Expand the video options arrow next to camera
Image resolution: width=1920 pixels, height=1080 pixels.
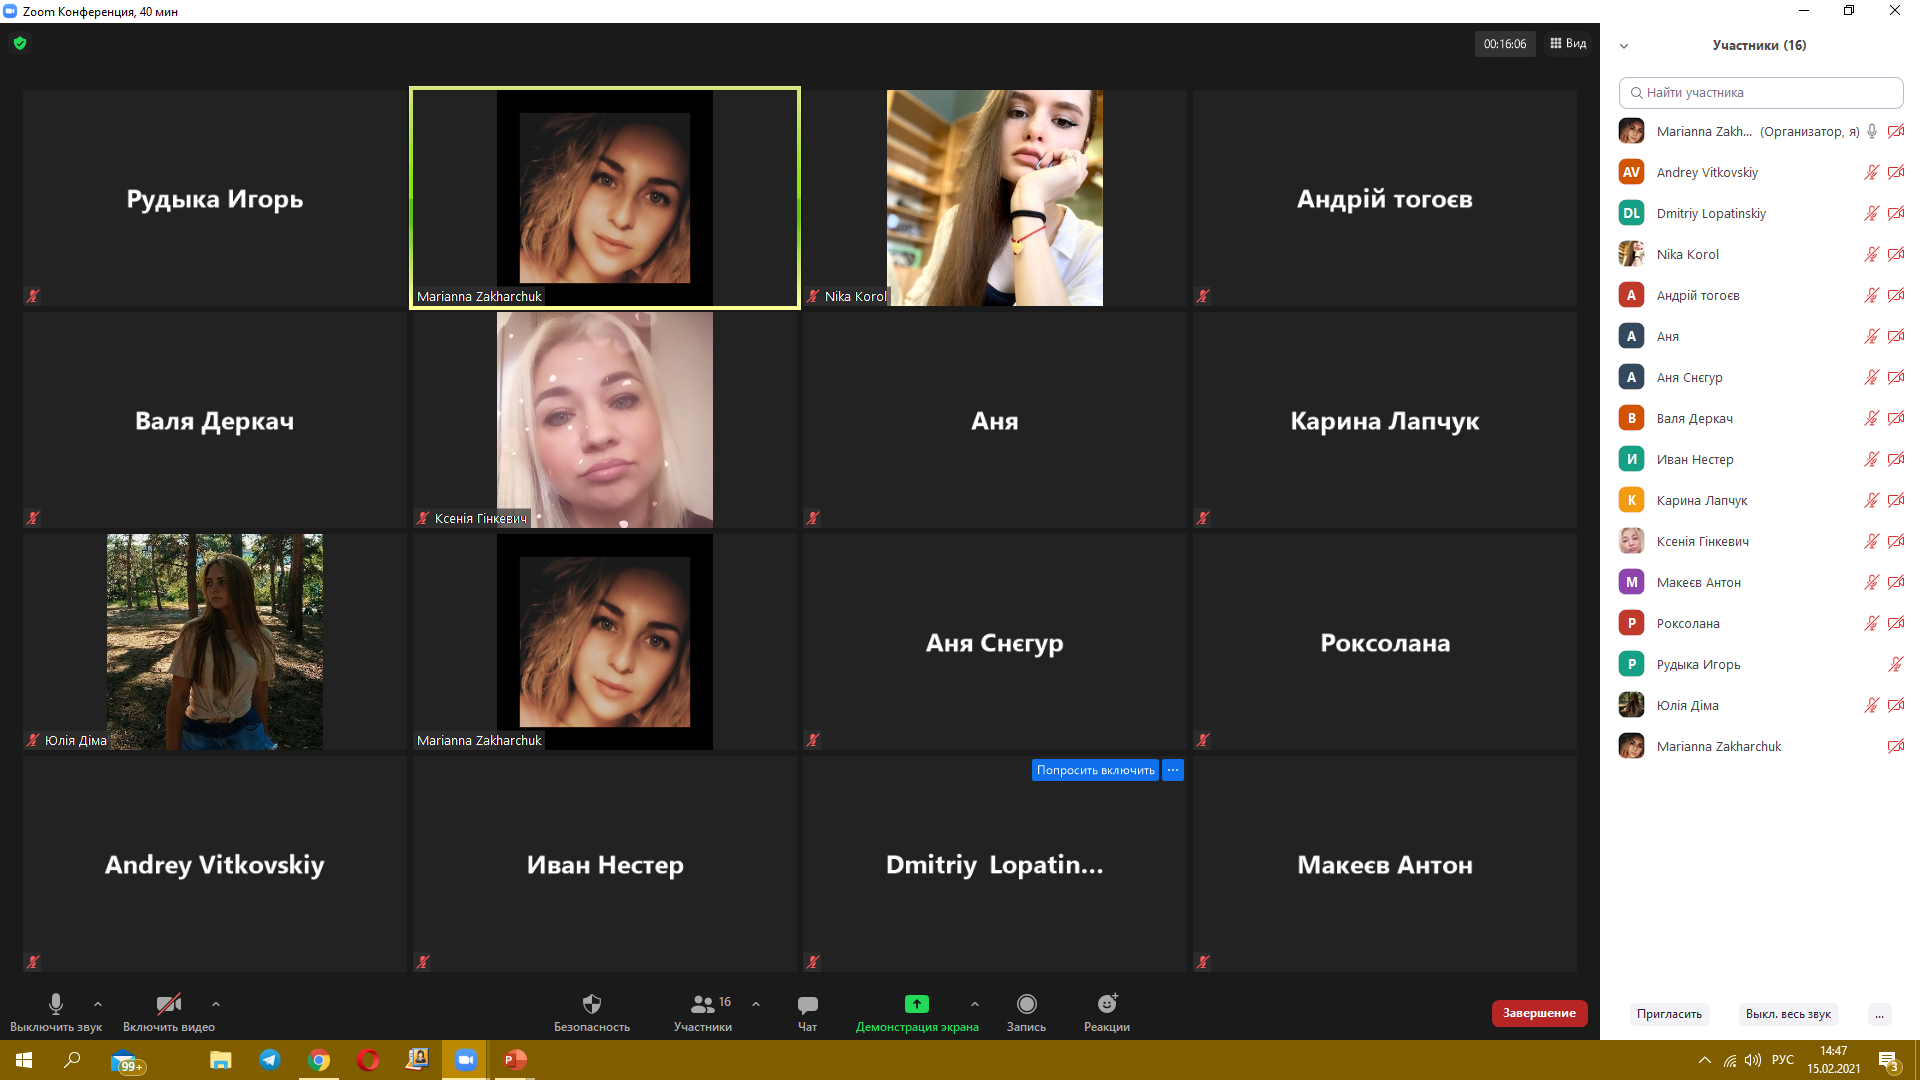click(216, 1004)
